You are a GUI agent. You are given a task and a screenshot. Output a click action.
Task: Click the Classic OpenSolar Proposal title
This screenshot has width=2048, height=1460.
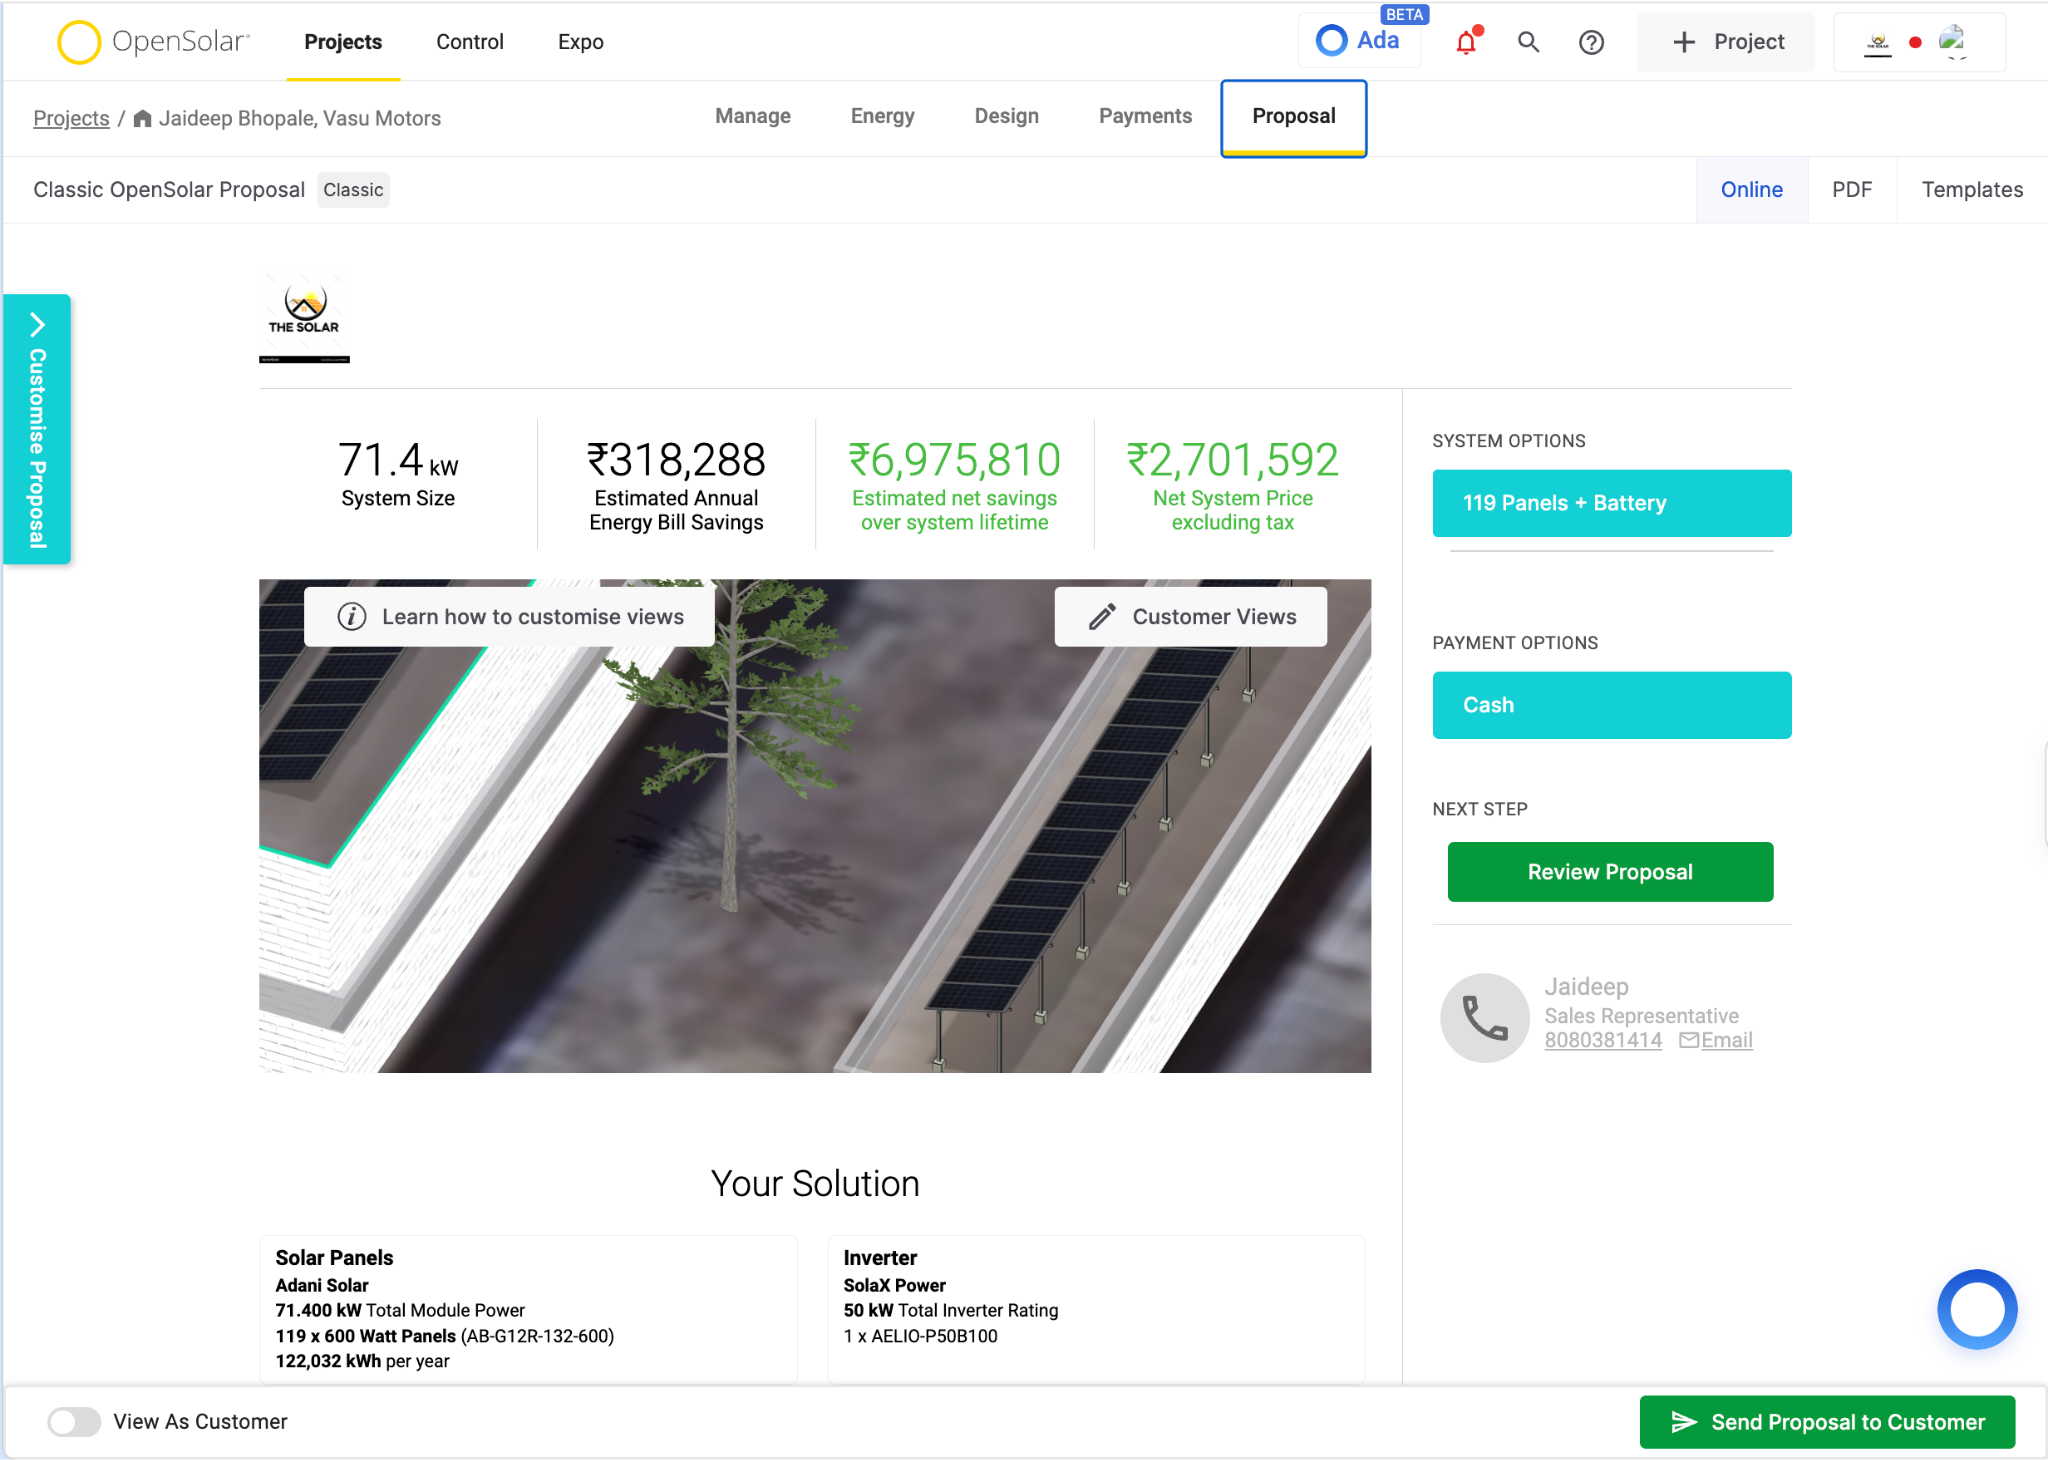(x=169, y=190)
